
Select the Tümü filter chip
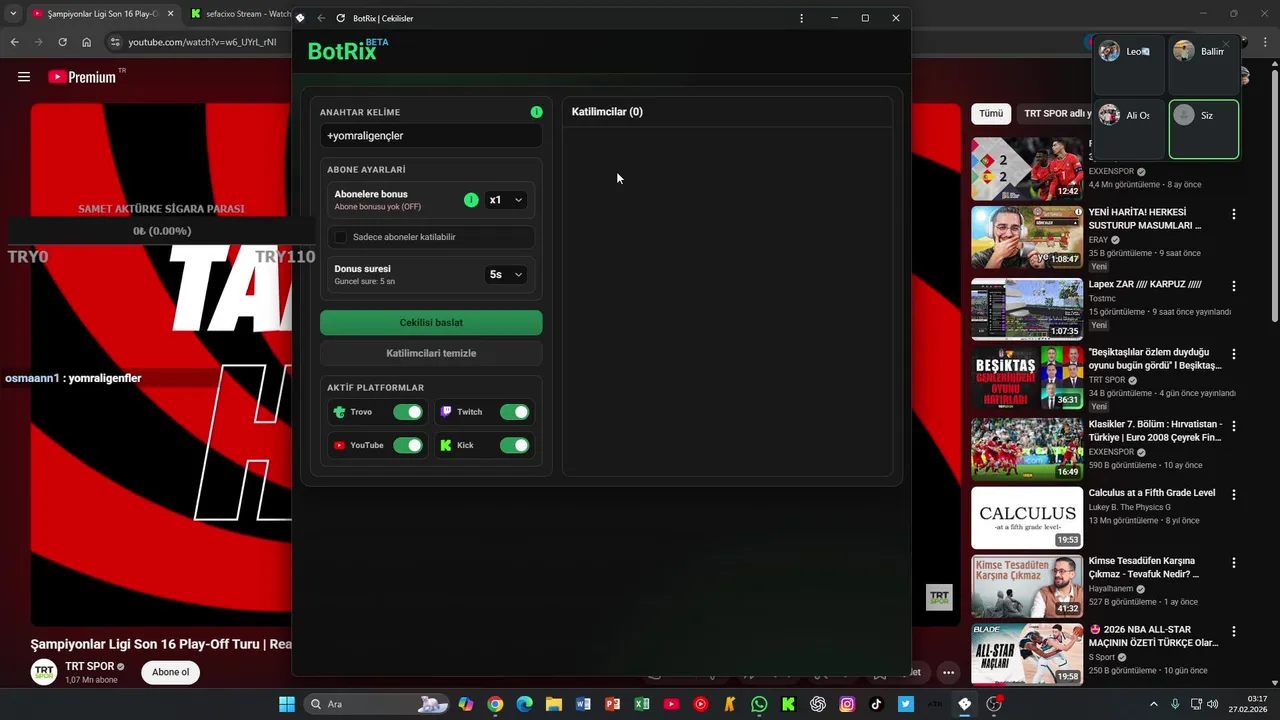(991, 114)
